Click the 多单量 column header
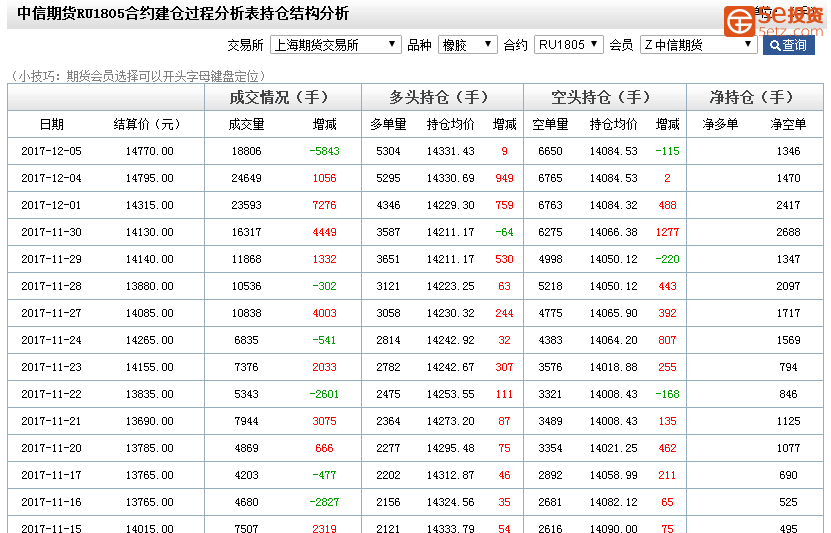Screen dimensions: 831x533 pos(388,125)
